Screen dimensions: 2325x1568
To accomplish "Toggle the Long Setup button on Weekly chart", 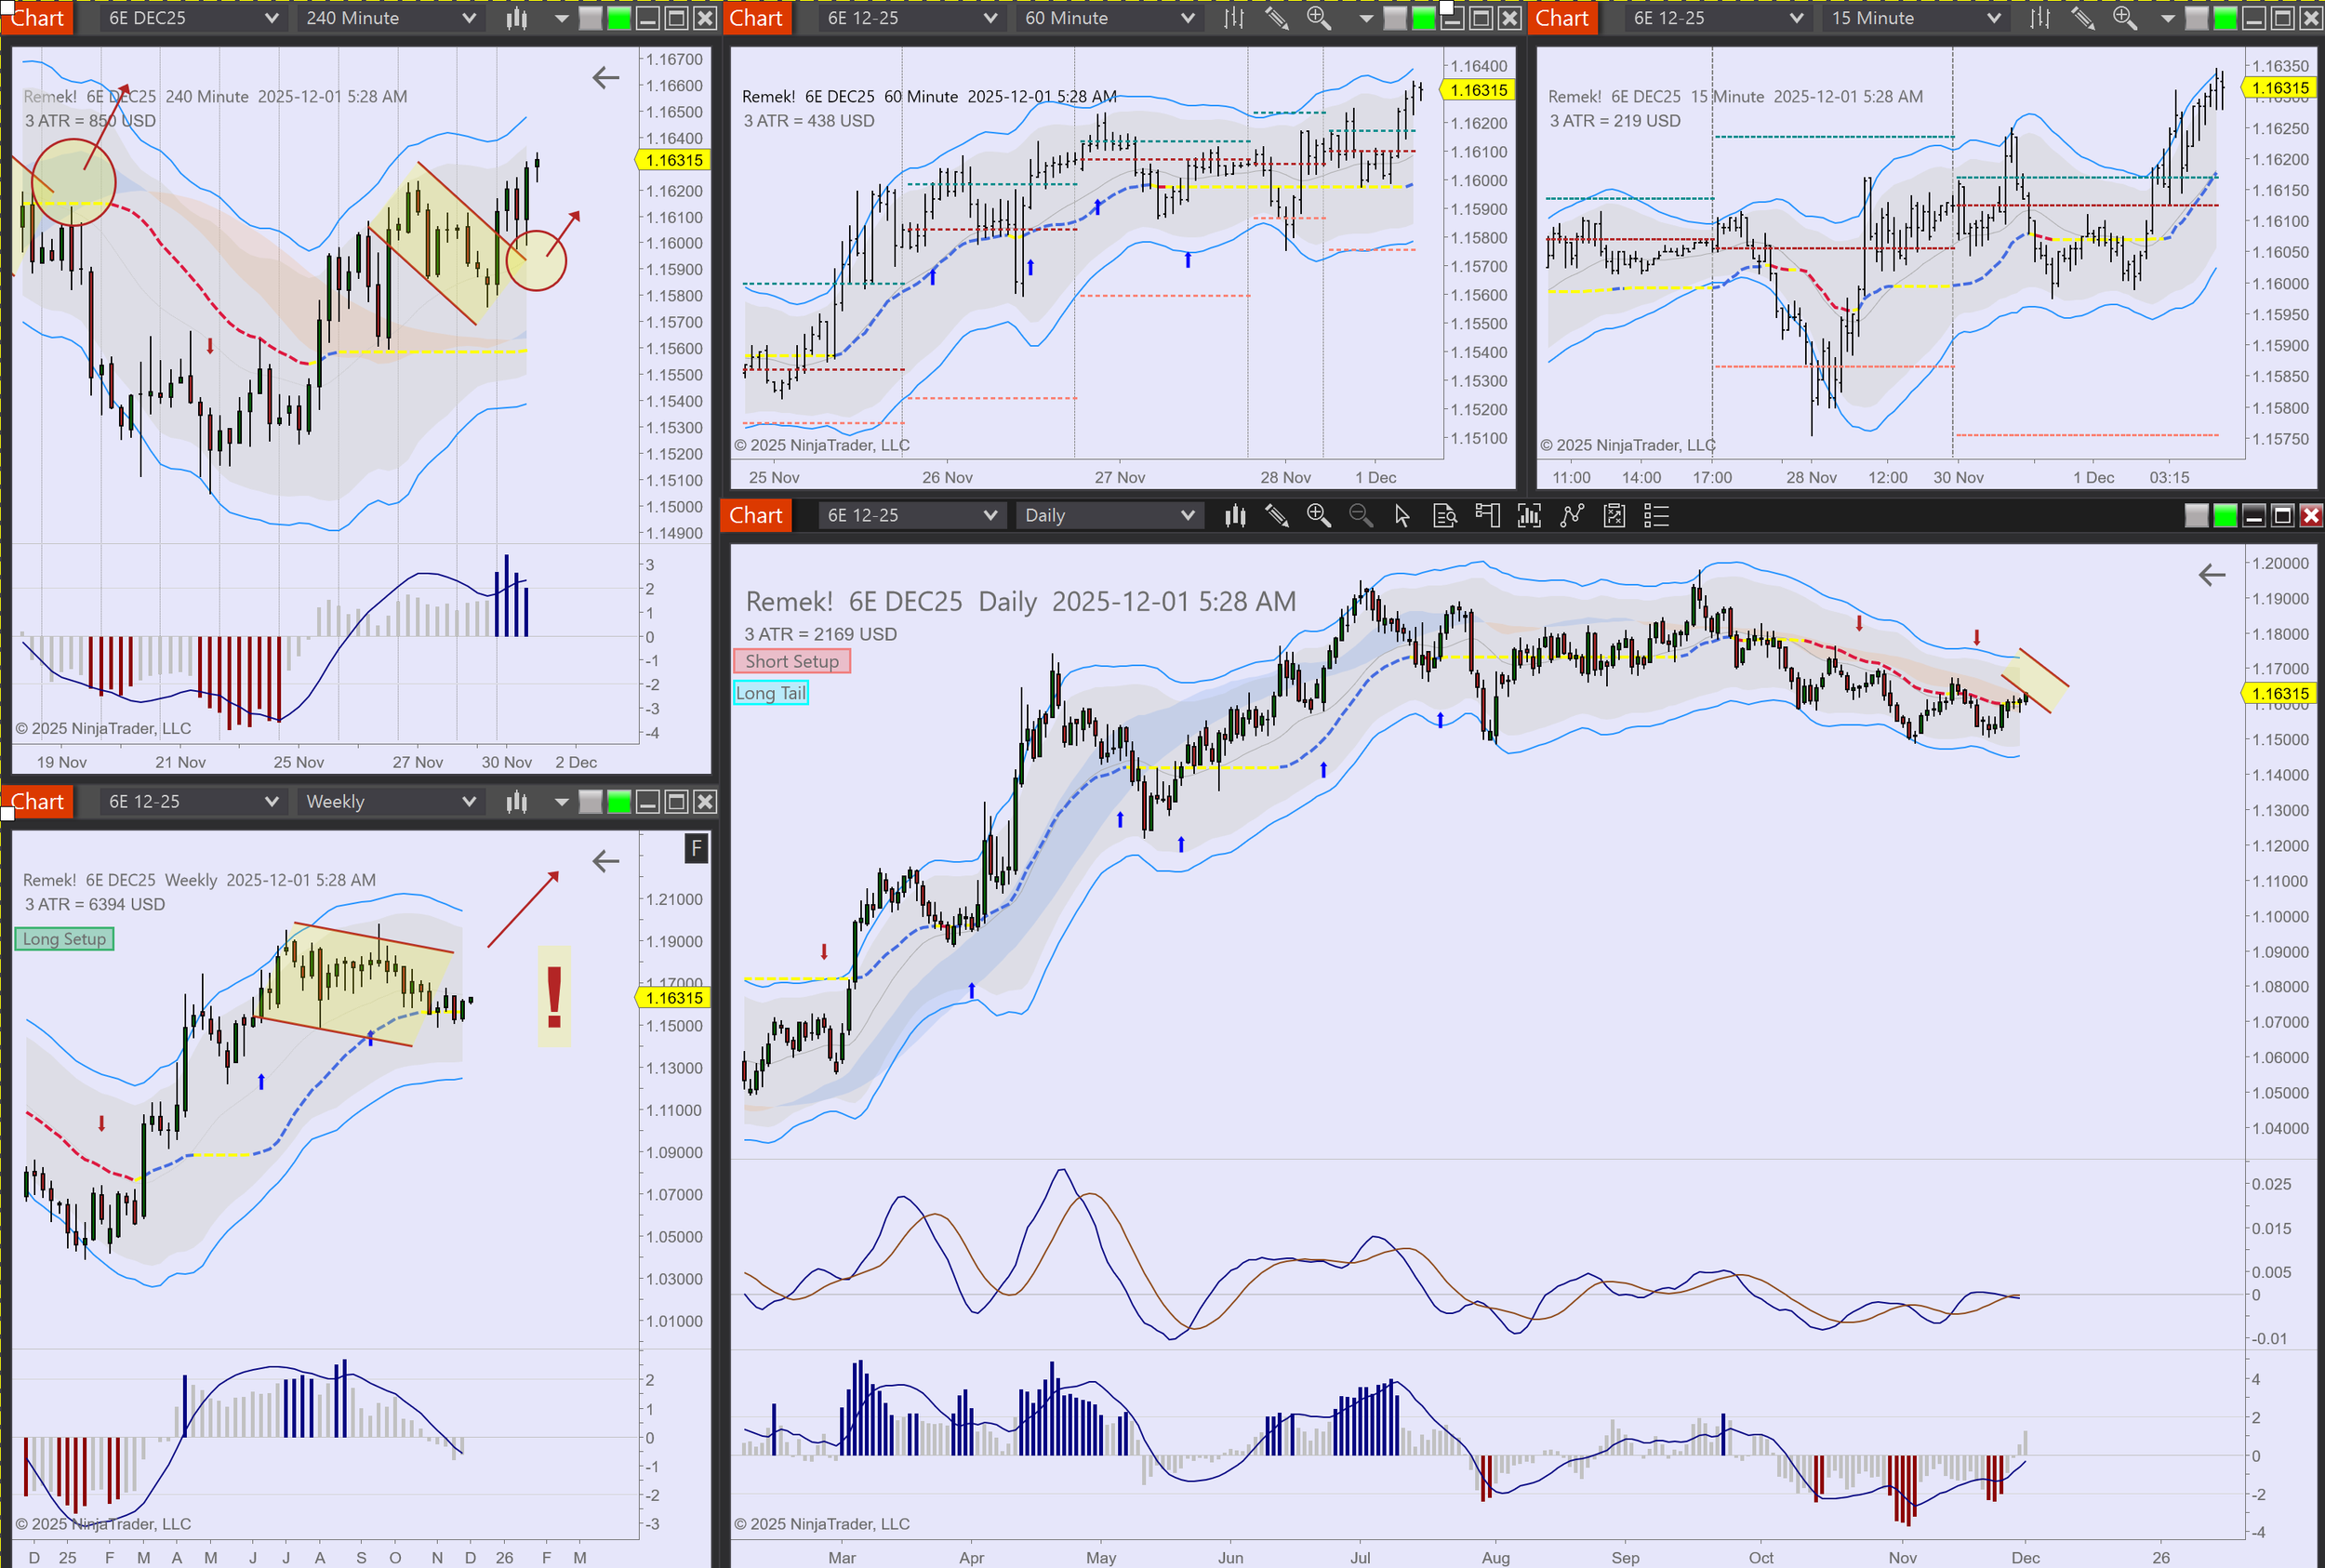I will [x=64, y=939].
